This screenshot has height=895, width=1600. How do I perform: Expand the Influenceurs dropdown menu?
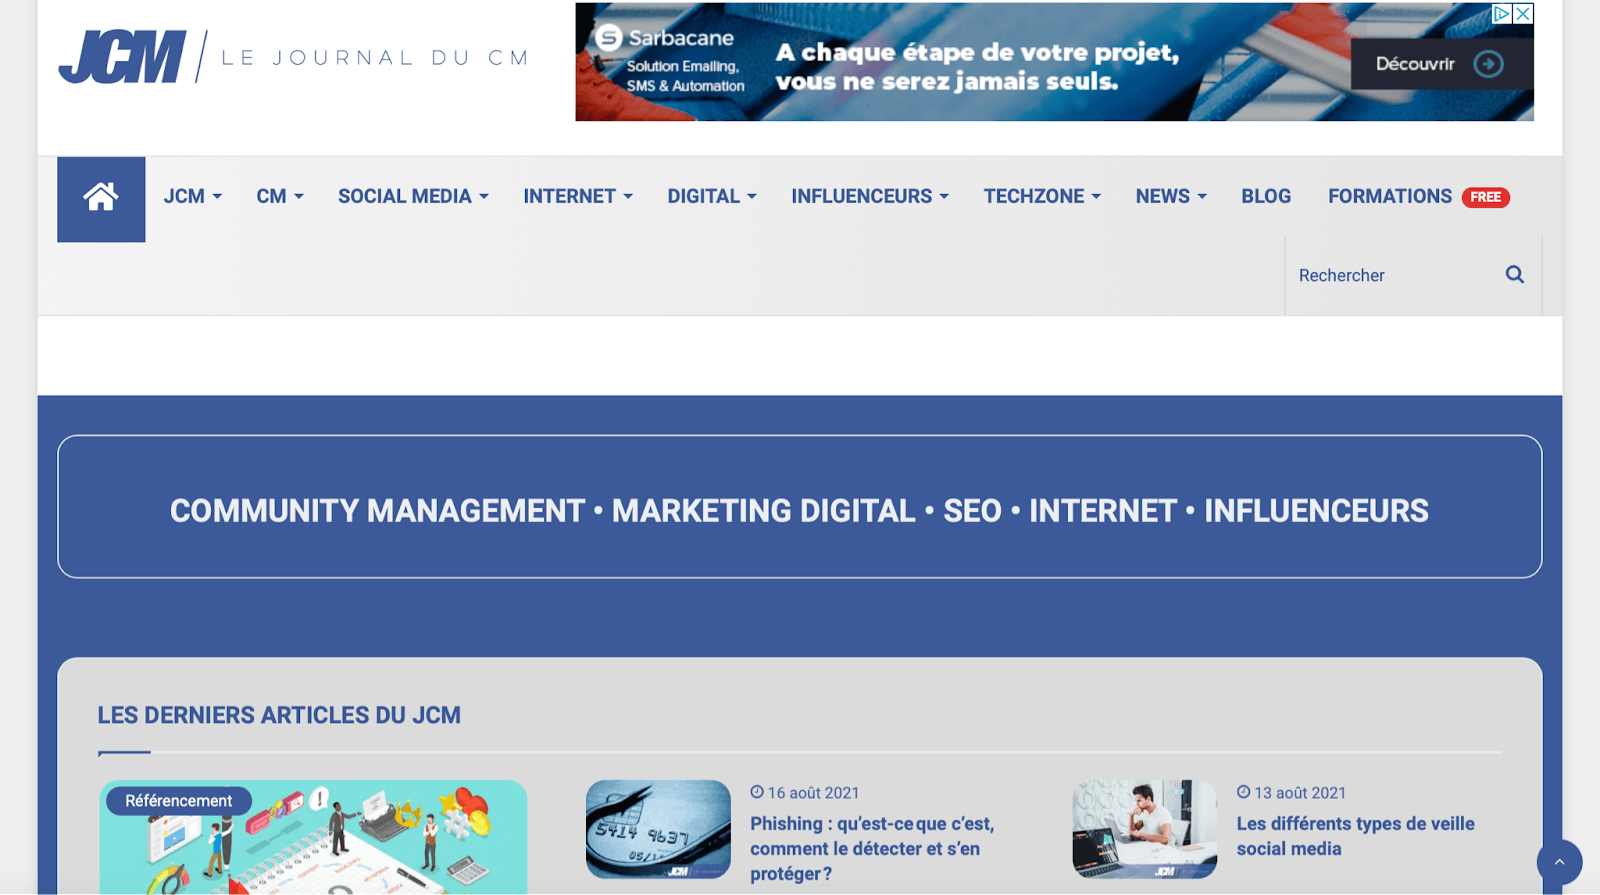pyautogui.click(x=869, y=197)
